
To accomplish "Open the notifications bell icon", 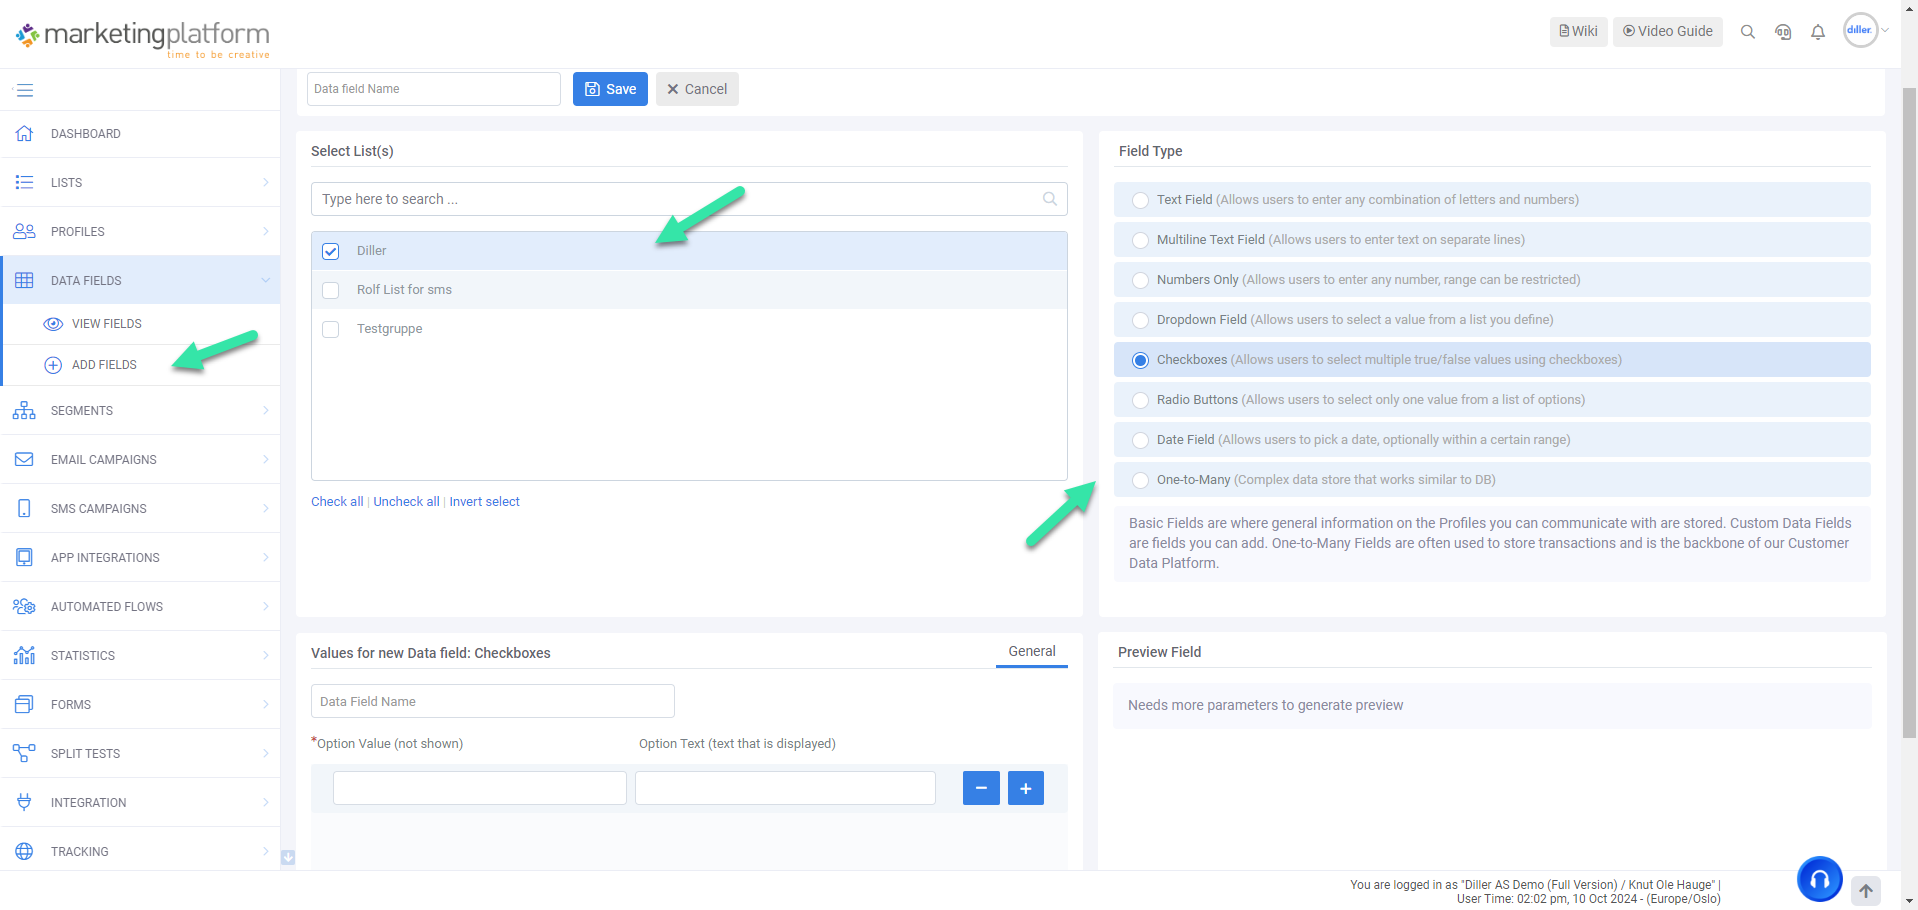I will [1817, 32].
